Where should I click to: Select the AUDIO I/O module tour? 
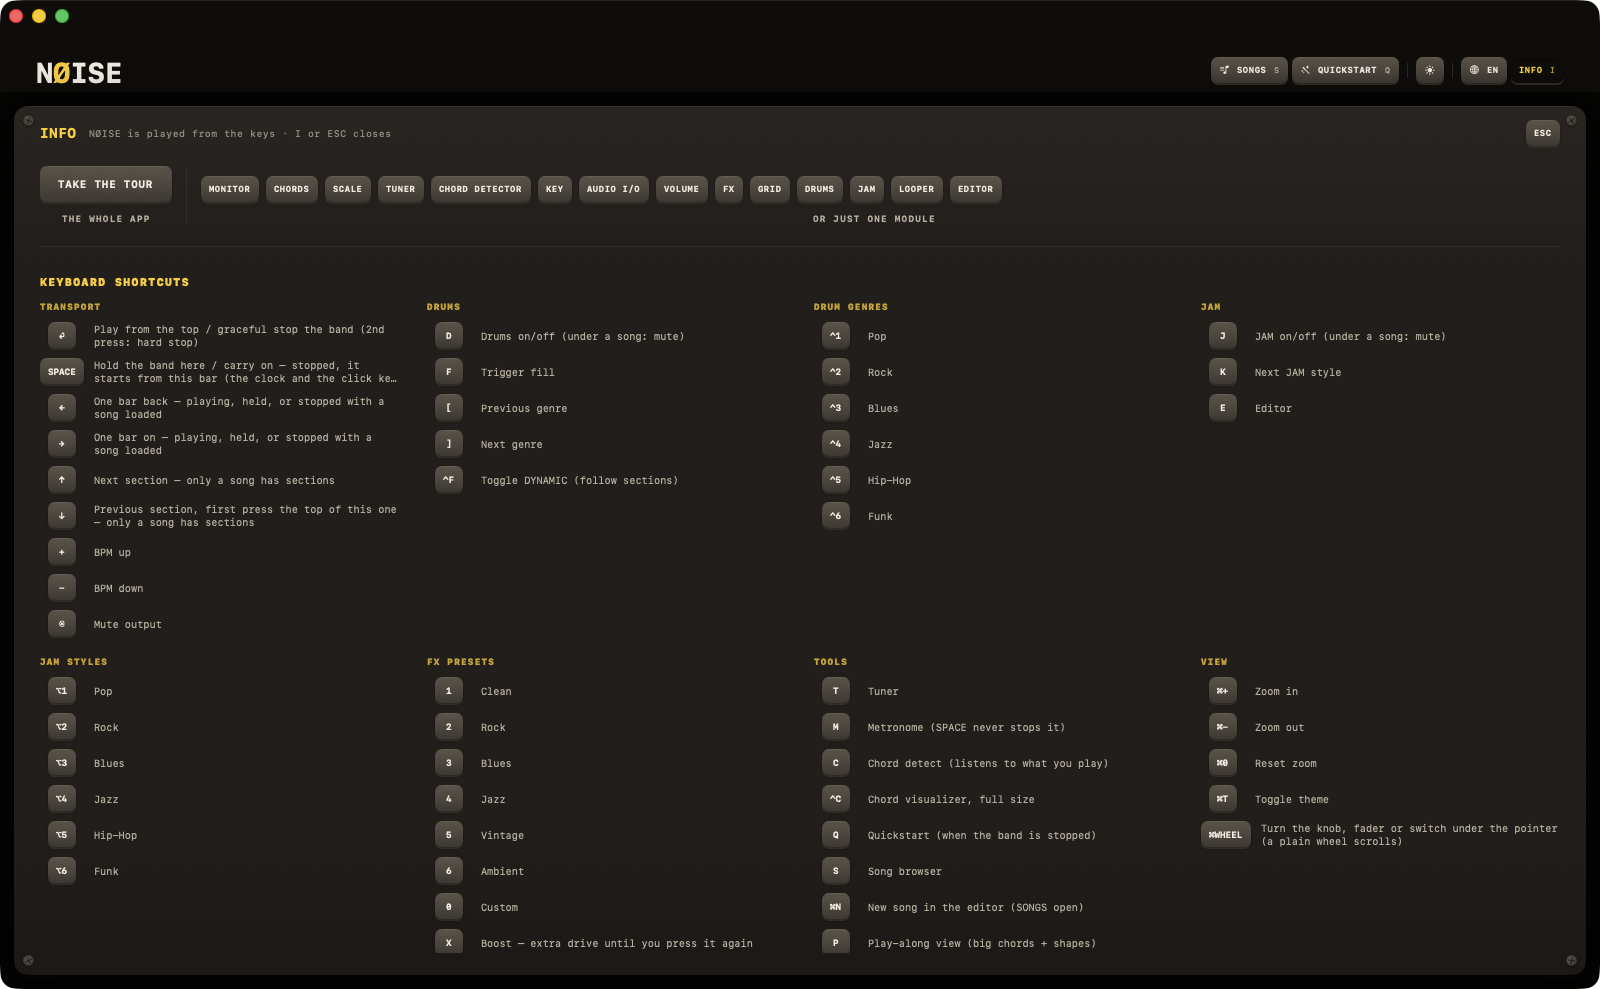(614, 189)
